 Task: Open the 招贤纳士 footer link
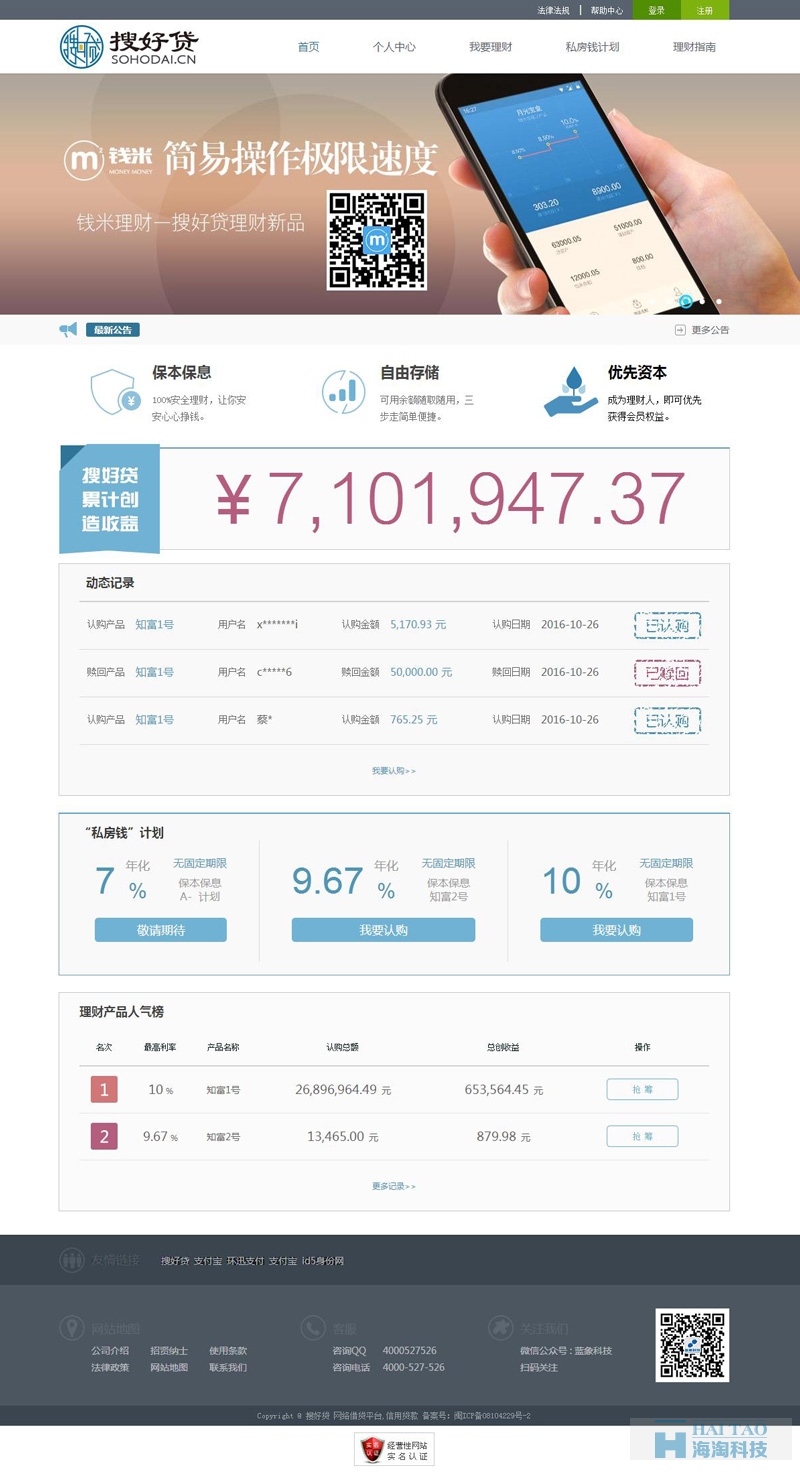coord(169,1351)
